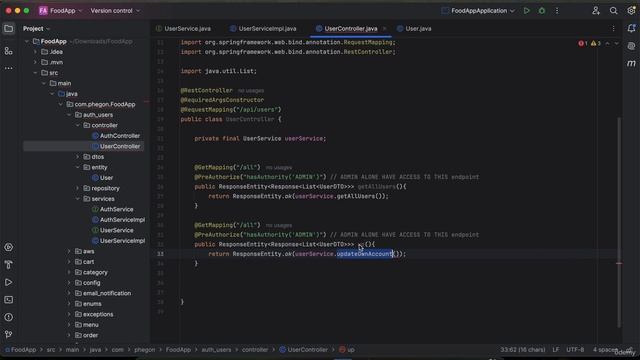The image size is (640, 360).
Task: Open FoodApp project dropdown
Action: pos(60,11)
